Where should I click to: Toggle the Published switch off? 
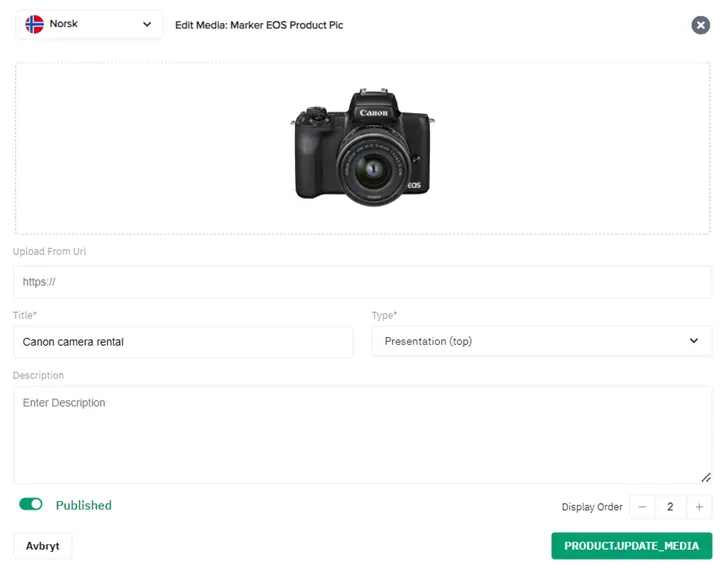31,505
